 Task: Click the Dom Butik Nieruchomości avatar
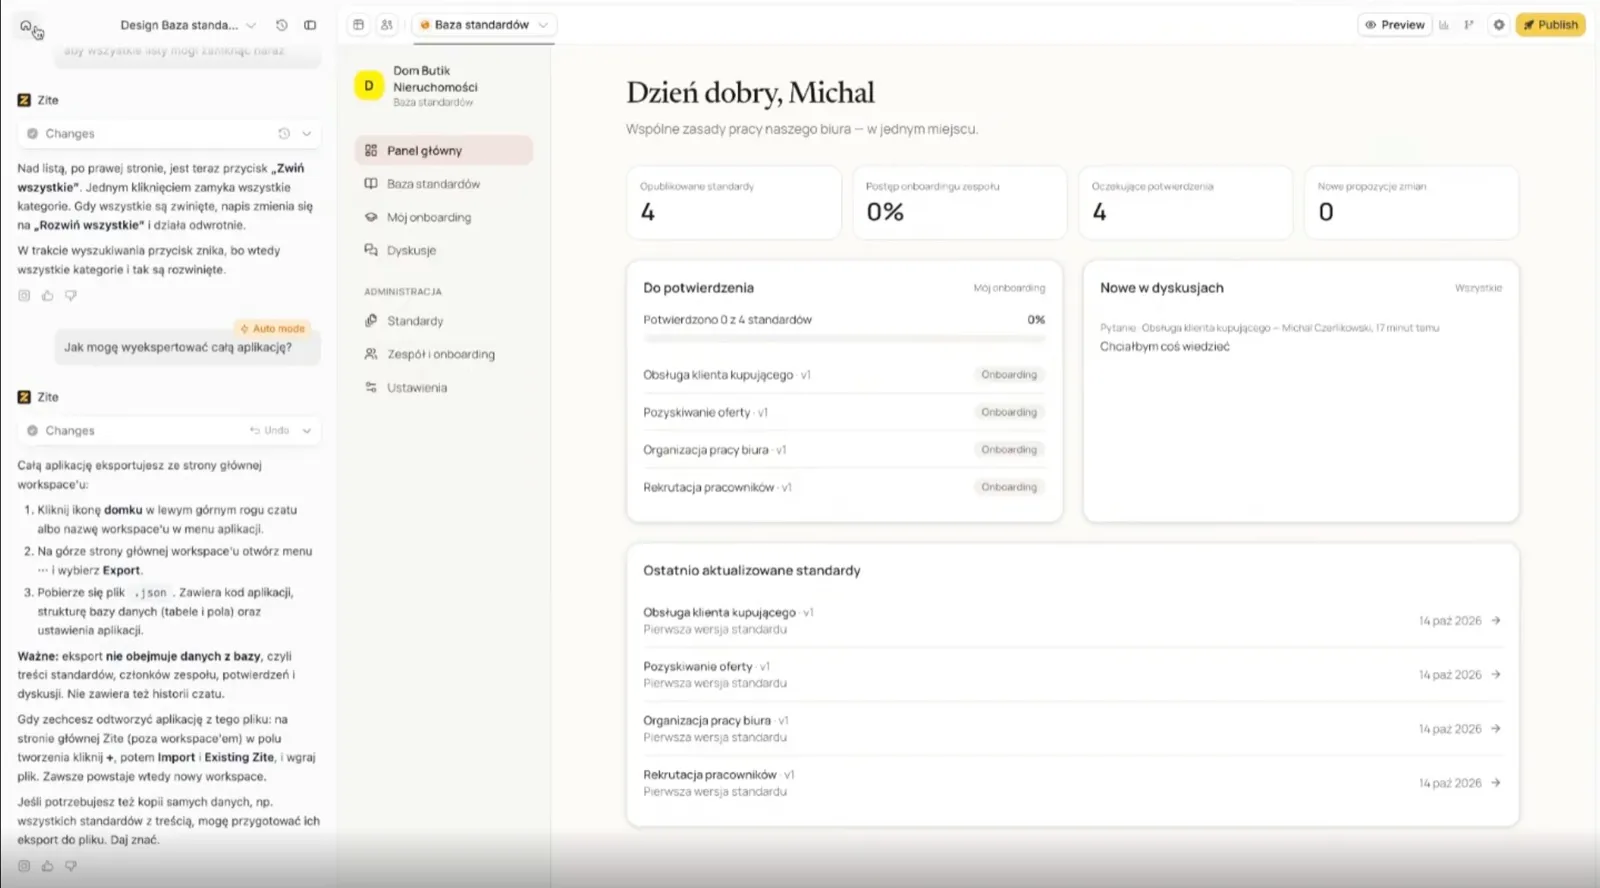click(369, 86)
